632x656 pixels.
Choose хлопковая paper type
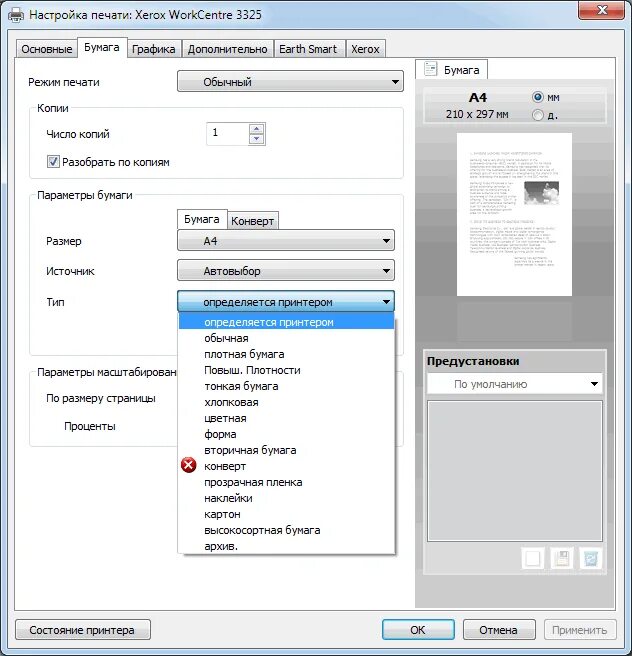(x=287, y=402)
